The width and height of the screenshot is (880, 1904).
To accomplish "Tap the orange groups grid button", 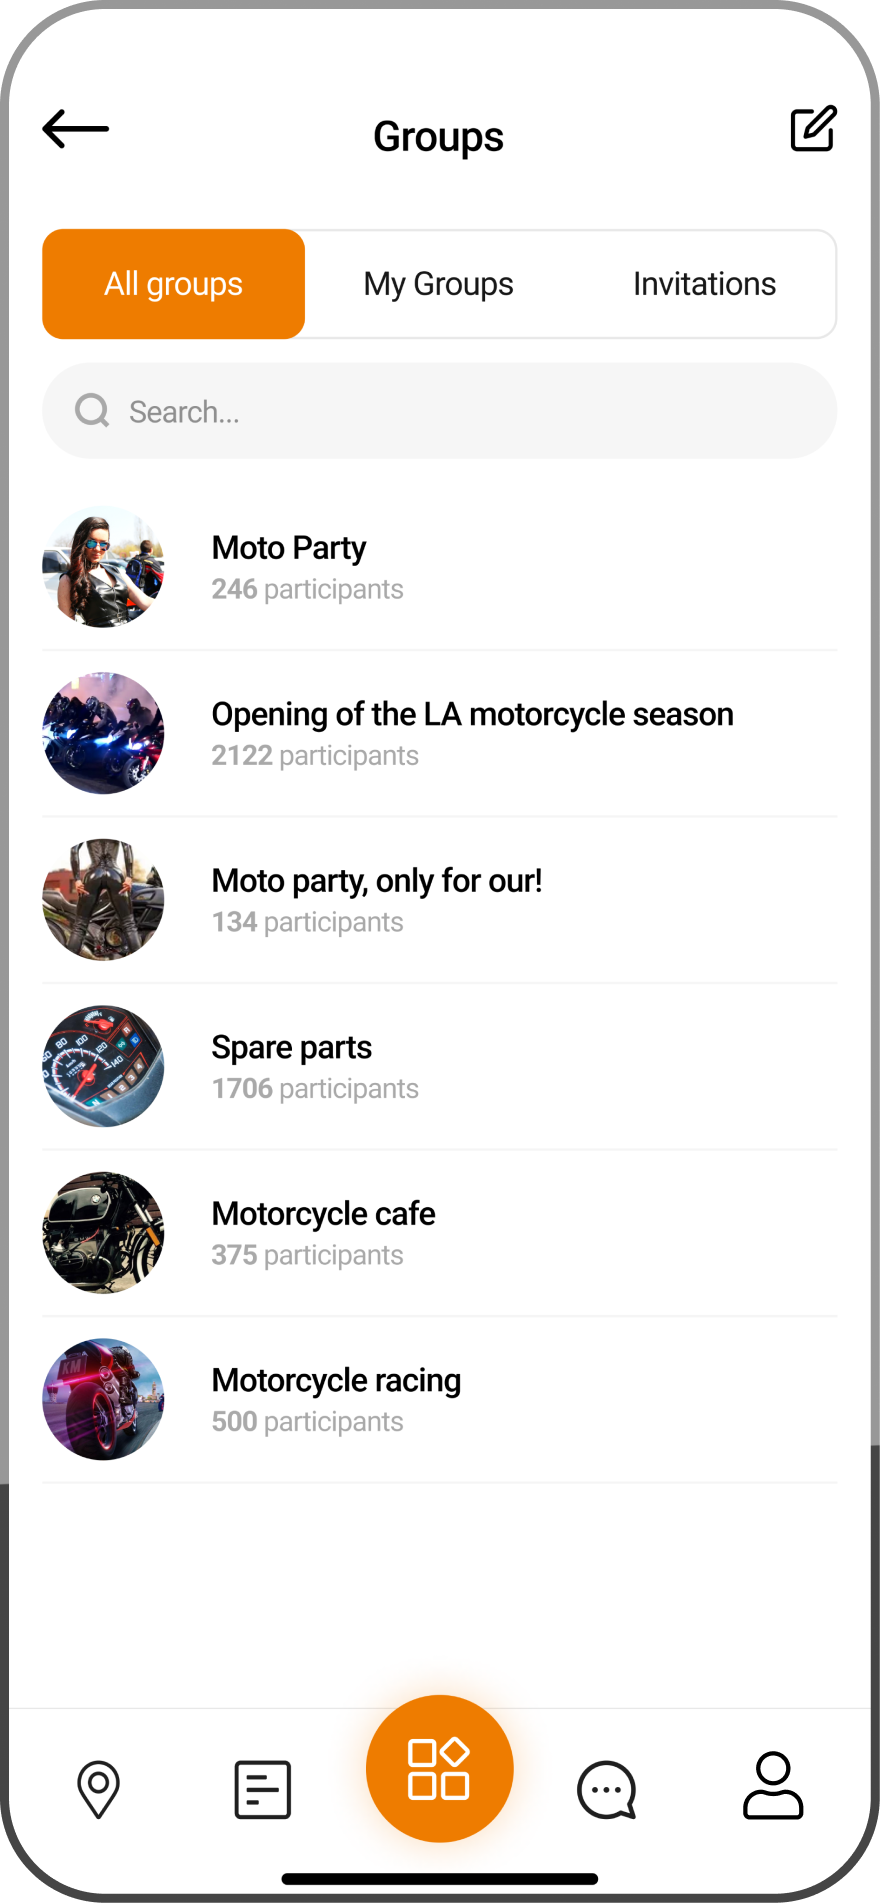I will click(x=439, y=1768).
